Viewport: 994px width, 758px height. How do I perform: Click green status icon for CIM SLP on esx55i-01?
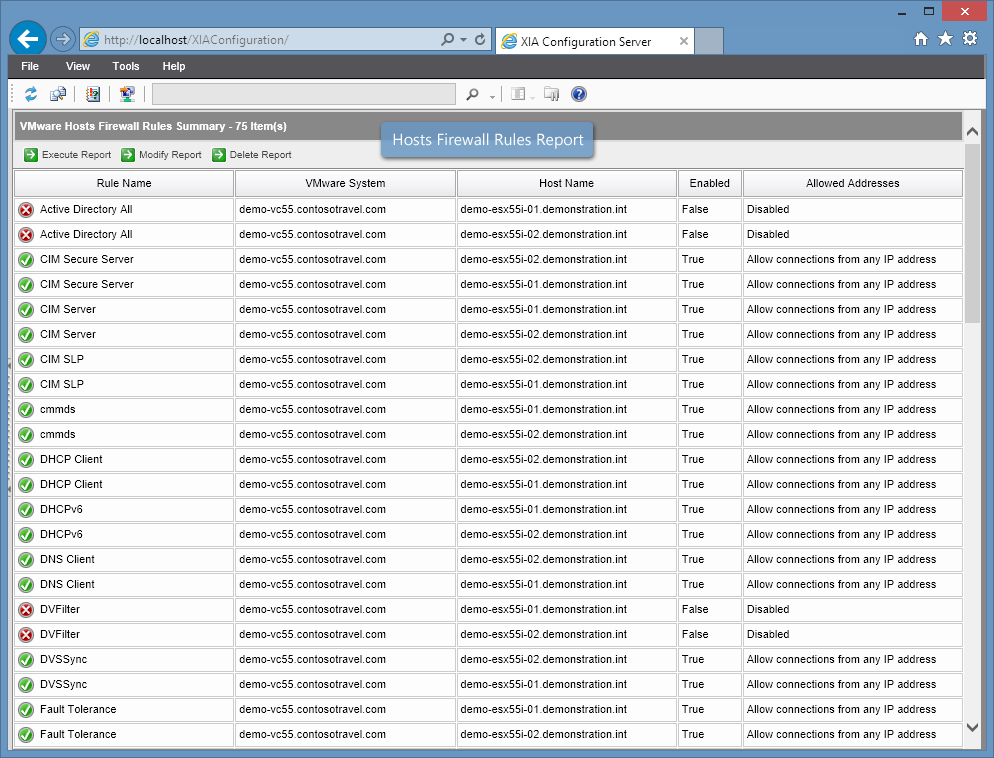click(x=26, y=385)
